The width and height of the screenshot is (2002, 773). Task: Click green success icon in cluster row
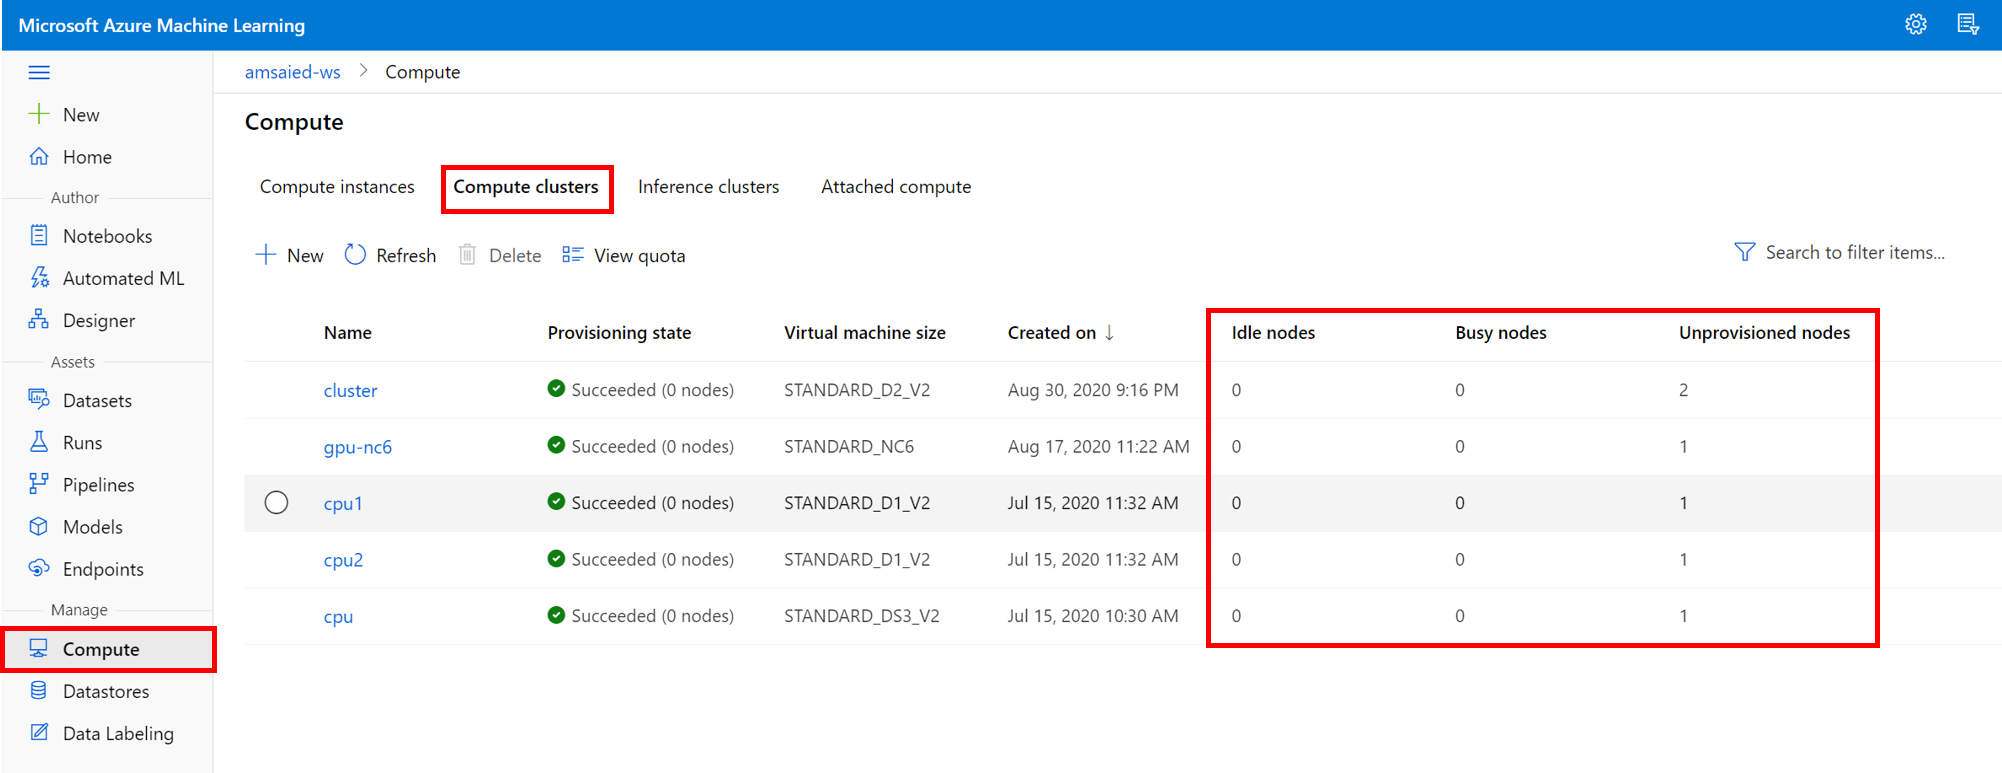click(556, 388)
